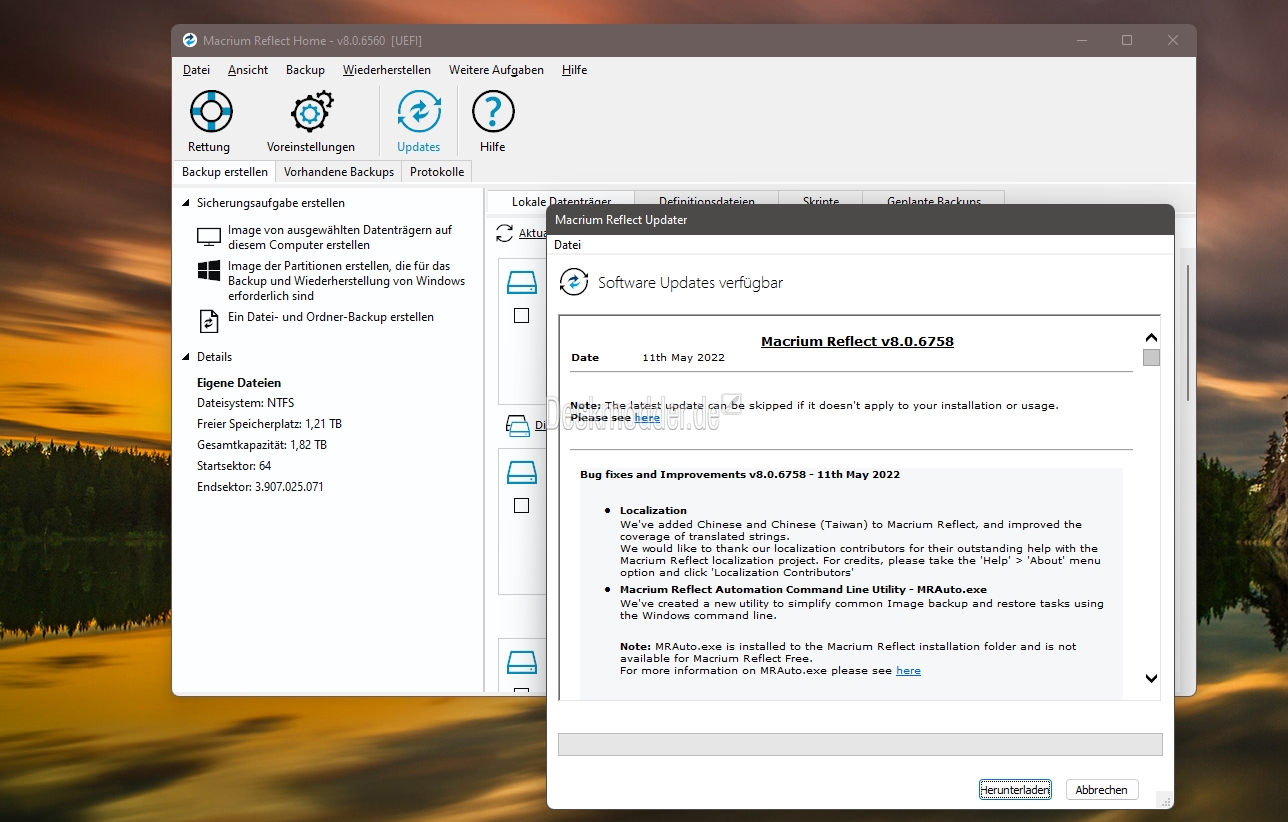Viewport: 1288px width, 822px height.
Task: Click the refresh icon beside Aktualisieren
Action: click(505, 233)
